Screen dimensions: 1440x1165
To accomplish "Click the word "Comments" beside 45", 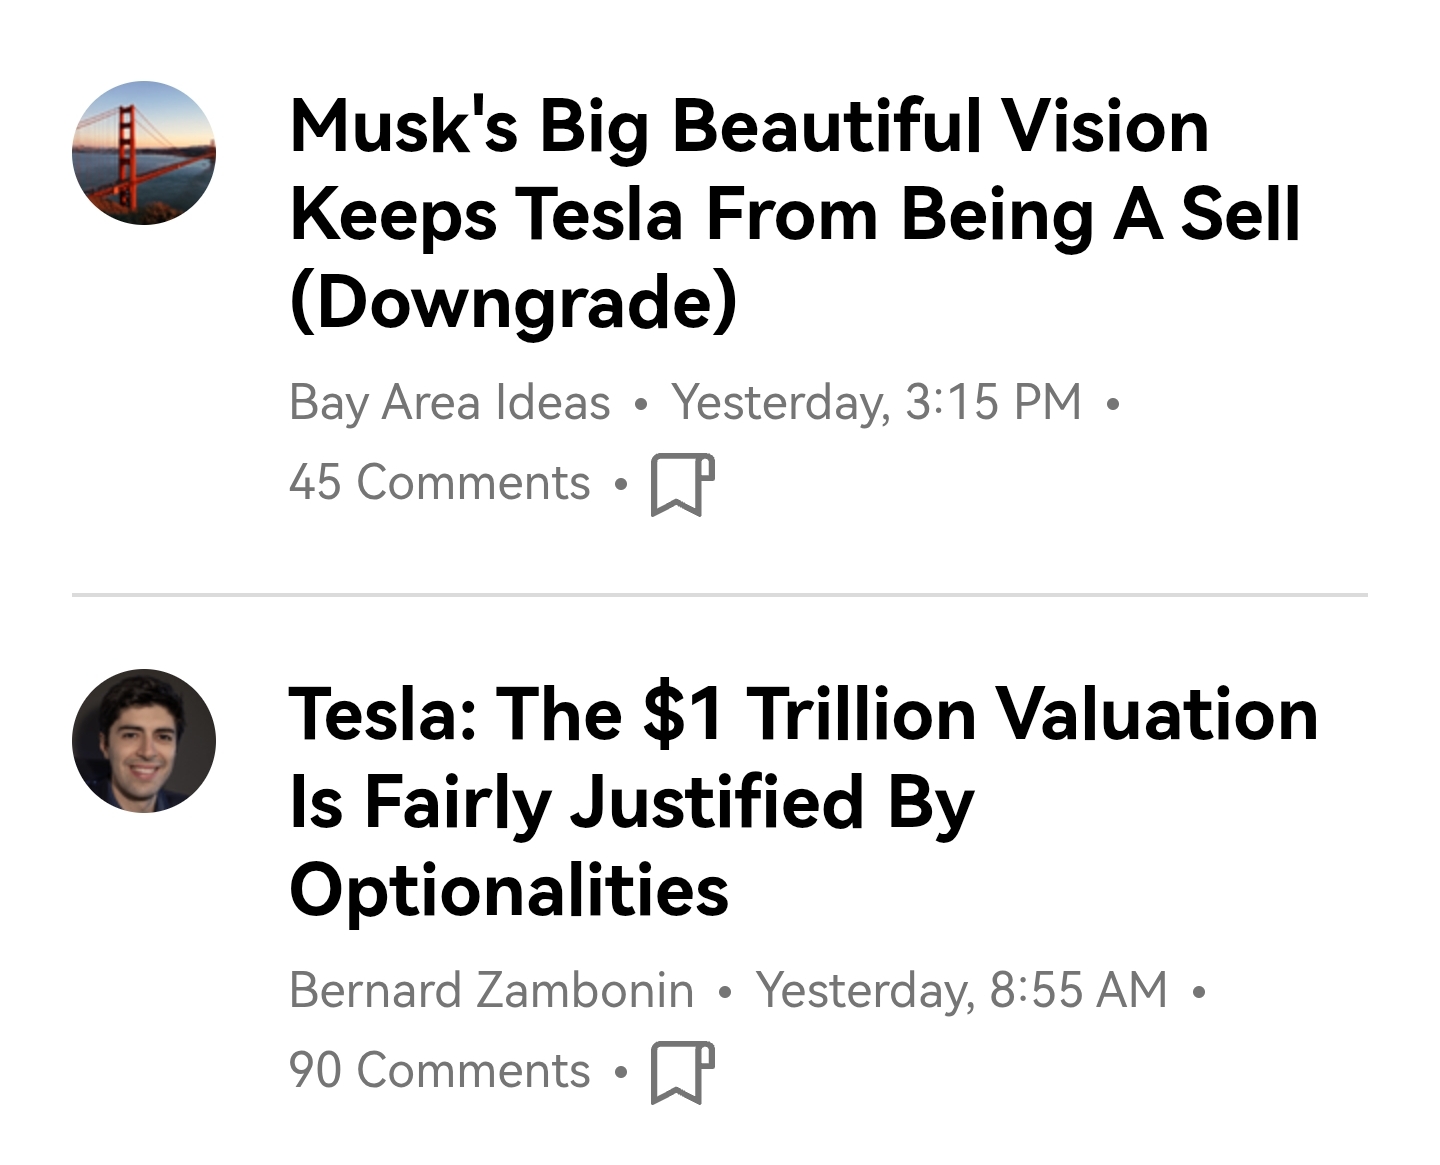I will click(473, 483).
